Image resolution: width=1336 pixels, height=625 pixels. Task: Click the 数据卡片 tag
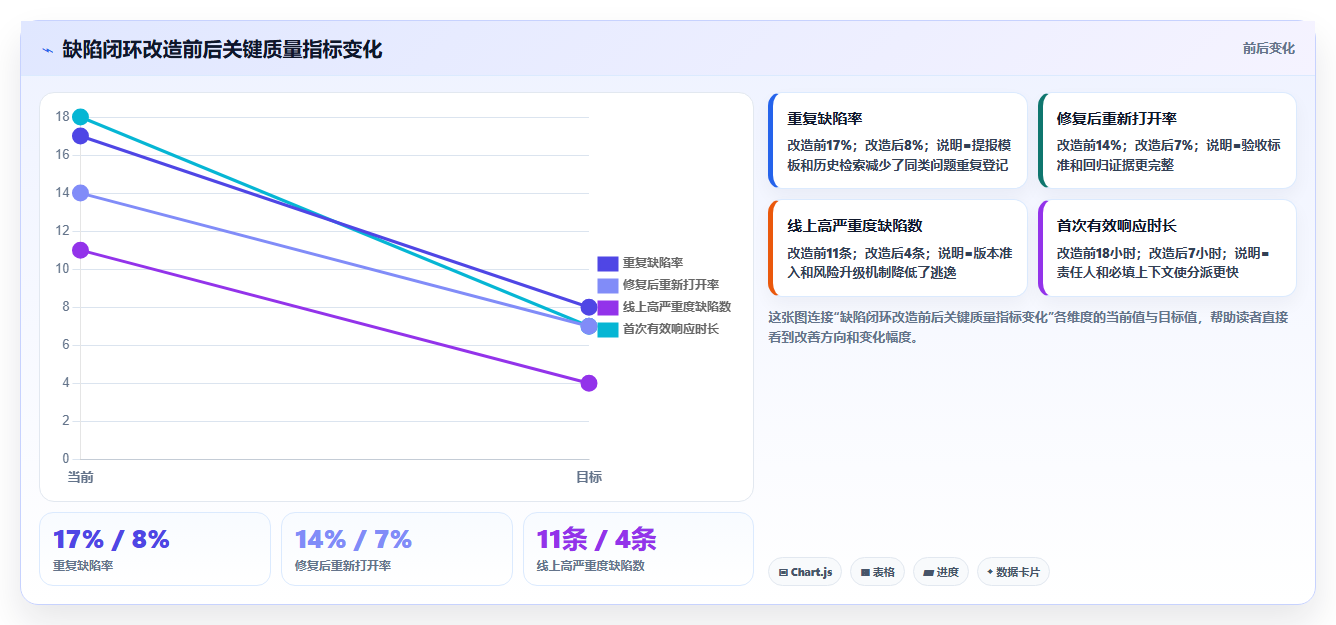[x=1013, y=572]
